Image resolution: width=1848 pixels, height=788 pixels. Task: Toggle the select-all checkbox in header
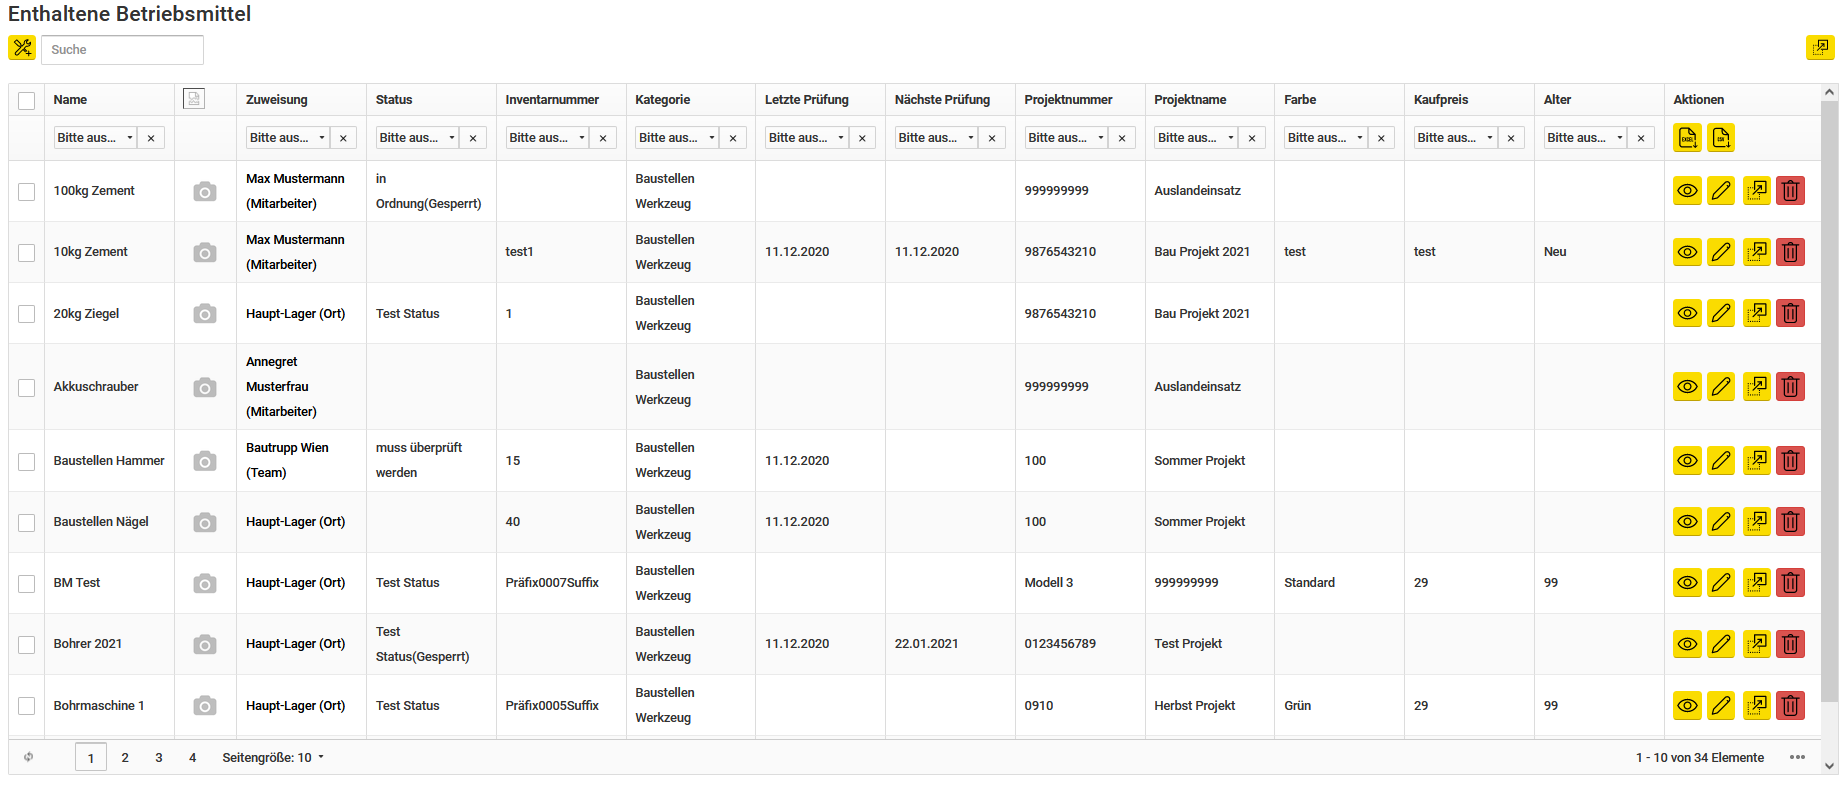click(27, 100)
